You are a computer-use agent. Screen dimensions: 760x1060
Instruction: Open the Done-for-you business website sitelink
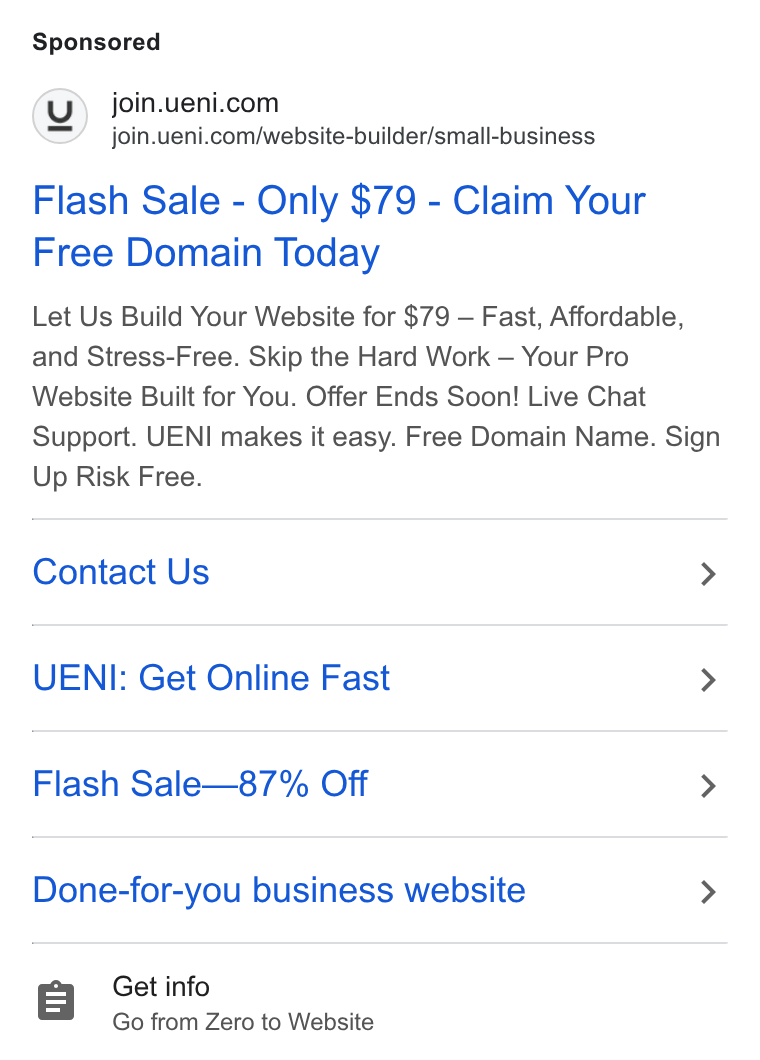tap(380, 890)
